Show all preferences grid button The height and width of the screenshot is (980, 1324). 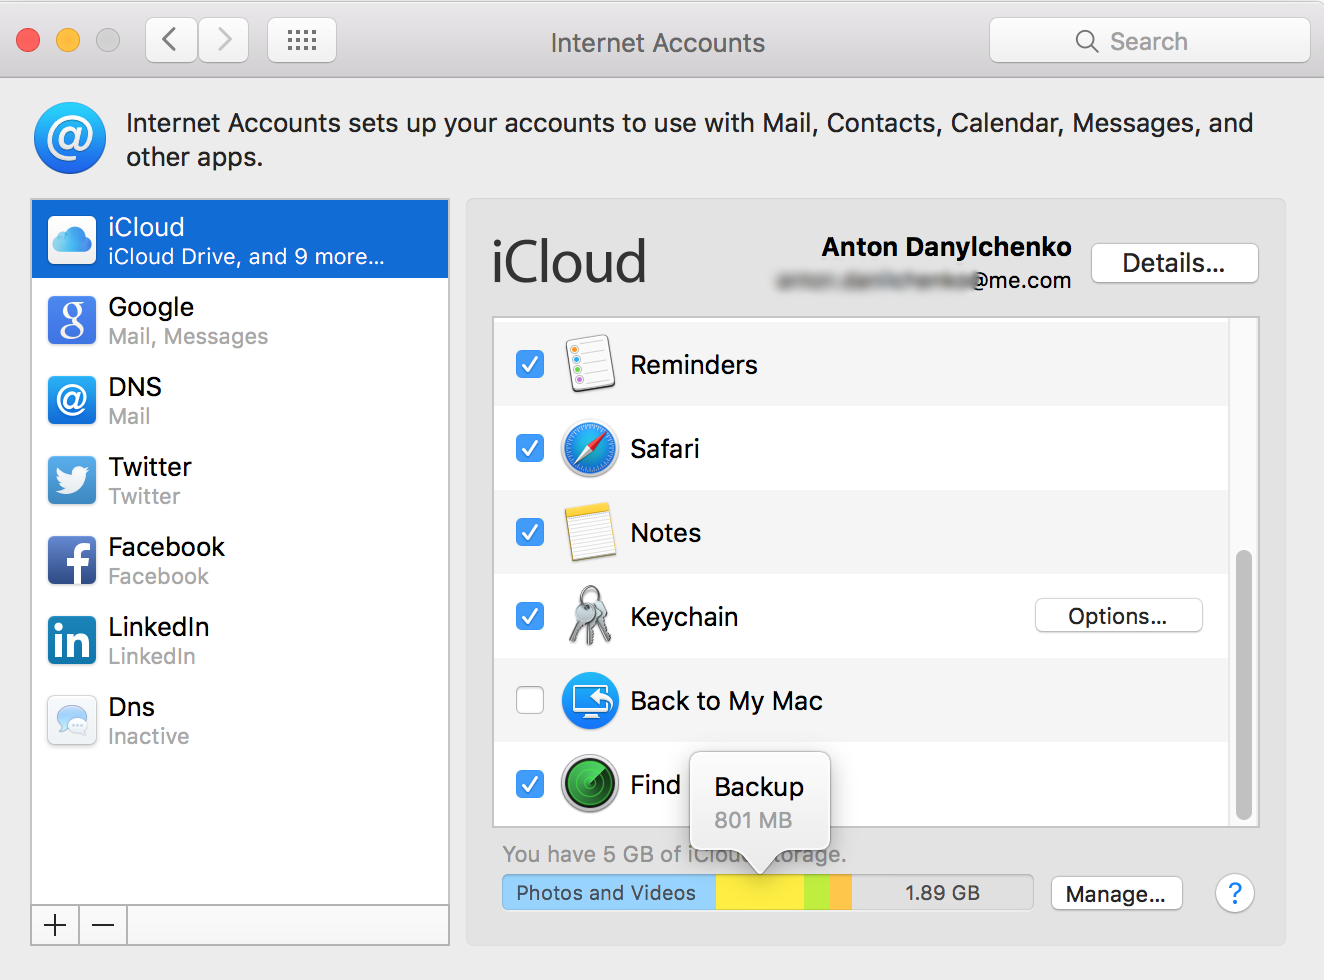pyautogui.click(x=302, y=41)
